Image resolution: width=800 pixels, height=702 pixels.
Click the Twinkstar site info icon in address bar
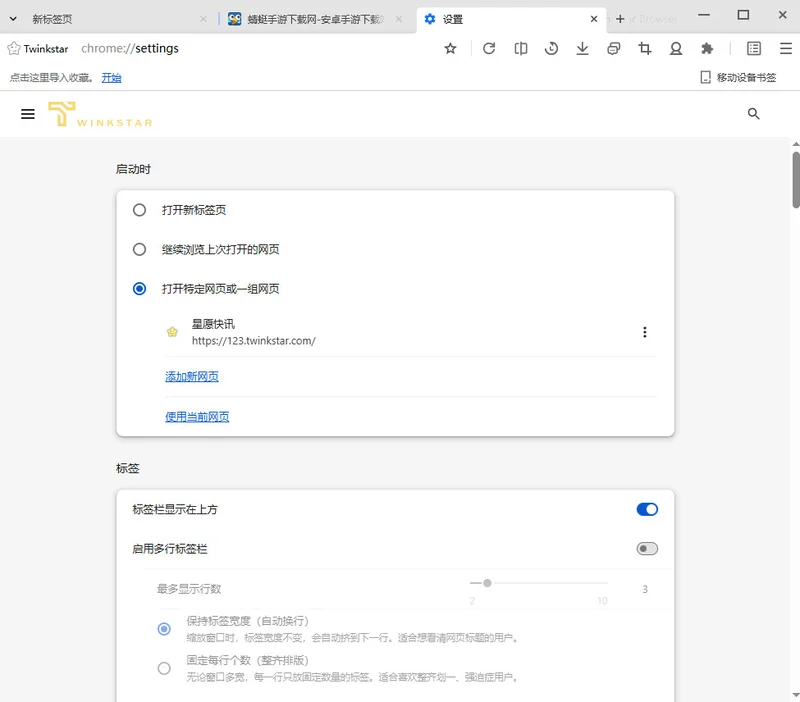tap(14, 48)
